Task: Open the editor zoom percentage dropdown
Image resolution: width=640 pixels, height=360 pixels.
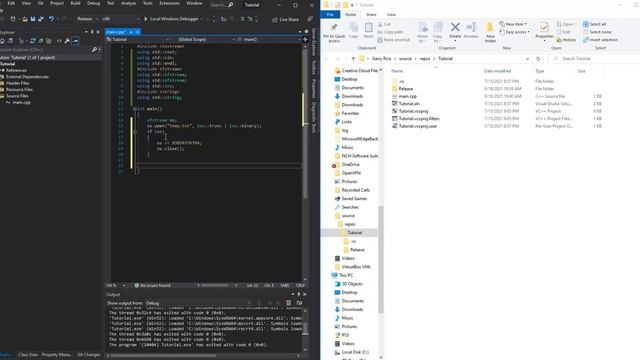Action: pos(116,285)
